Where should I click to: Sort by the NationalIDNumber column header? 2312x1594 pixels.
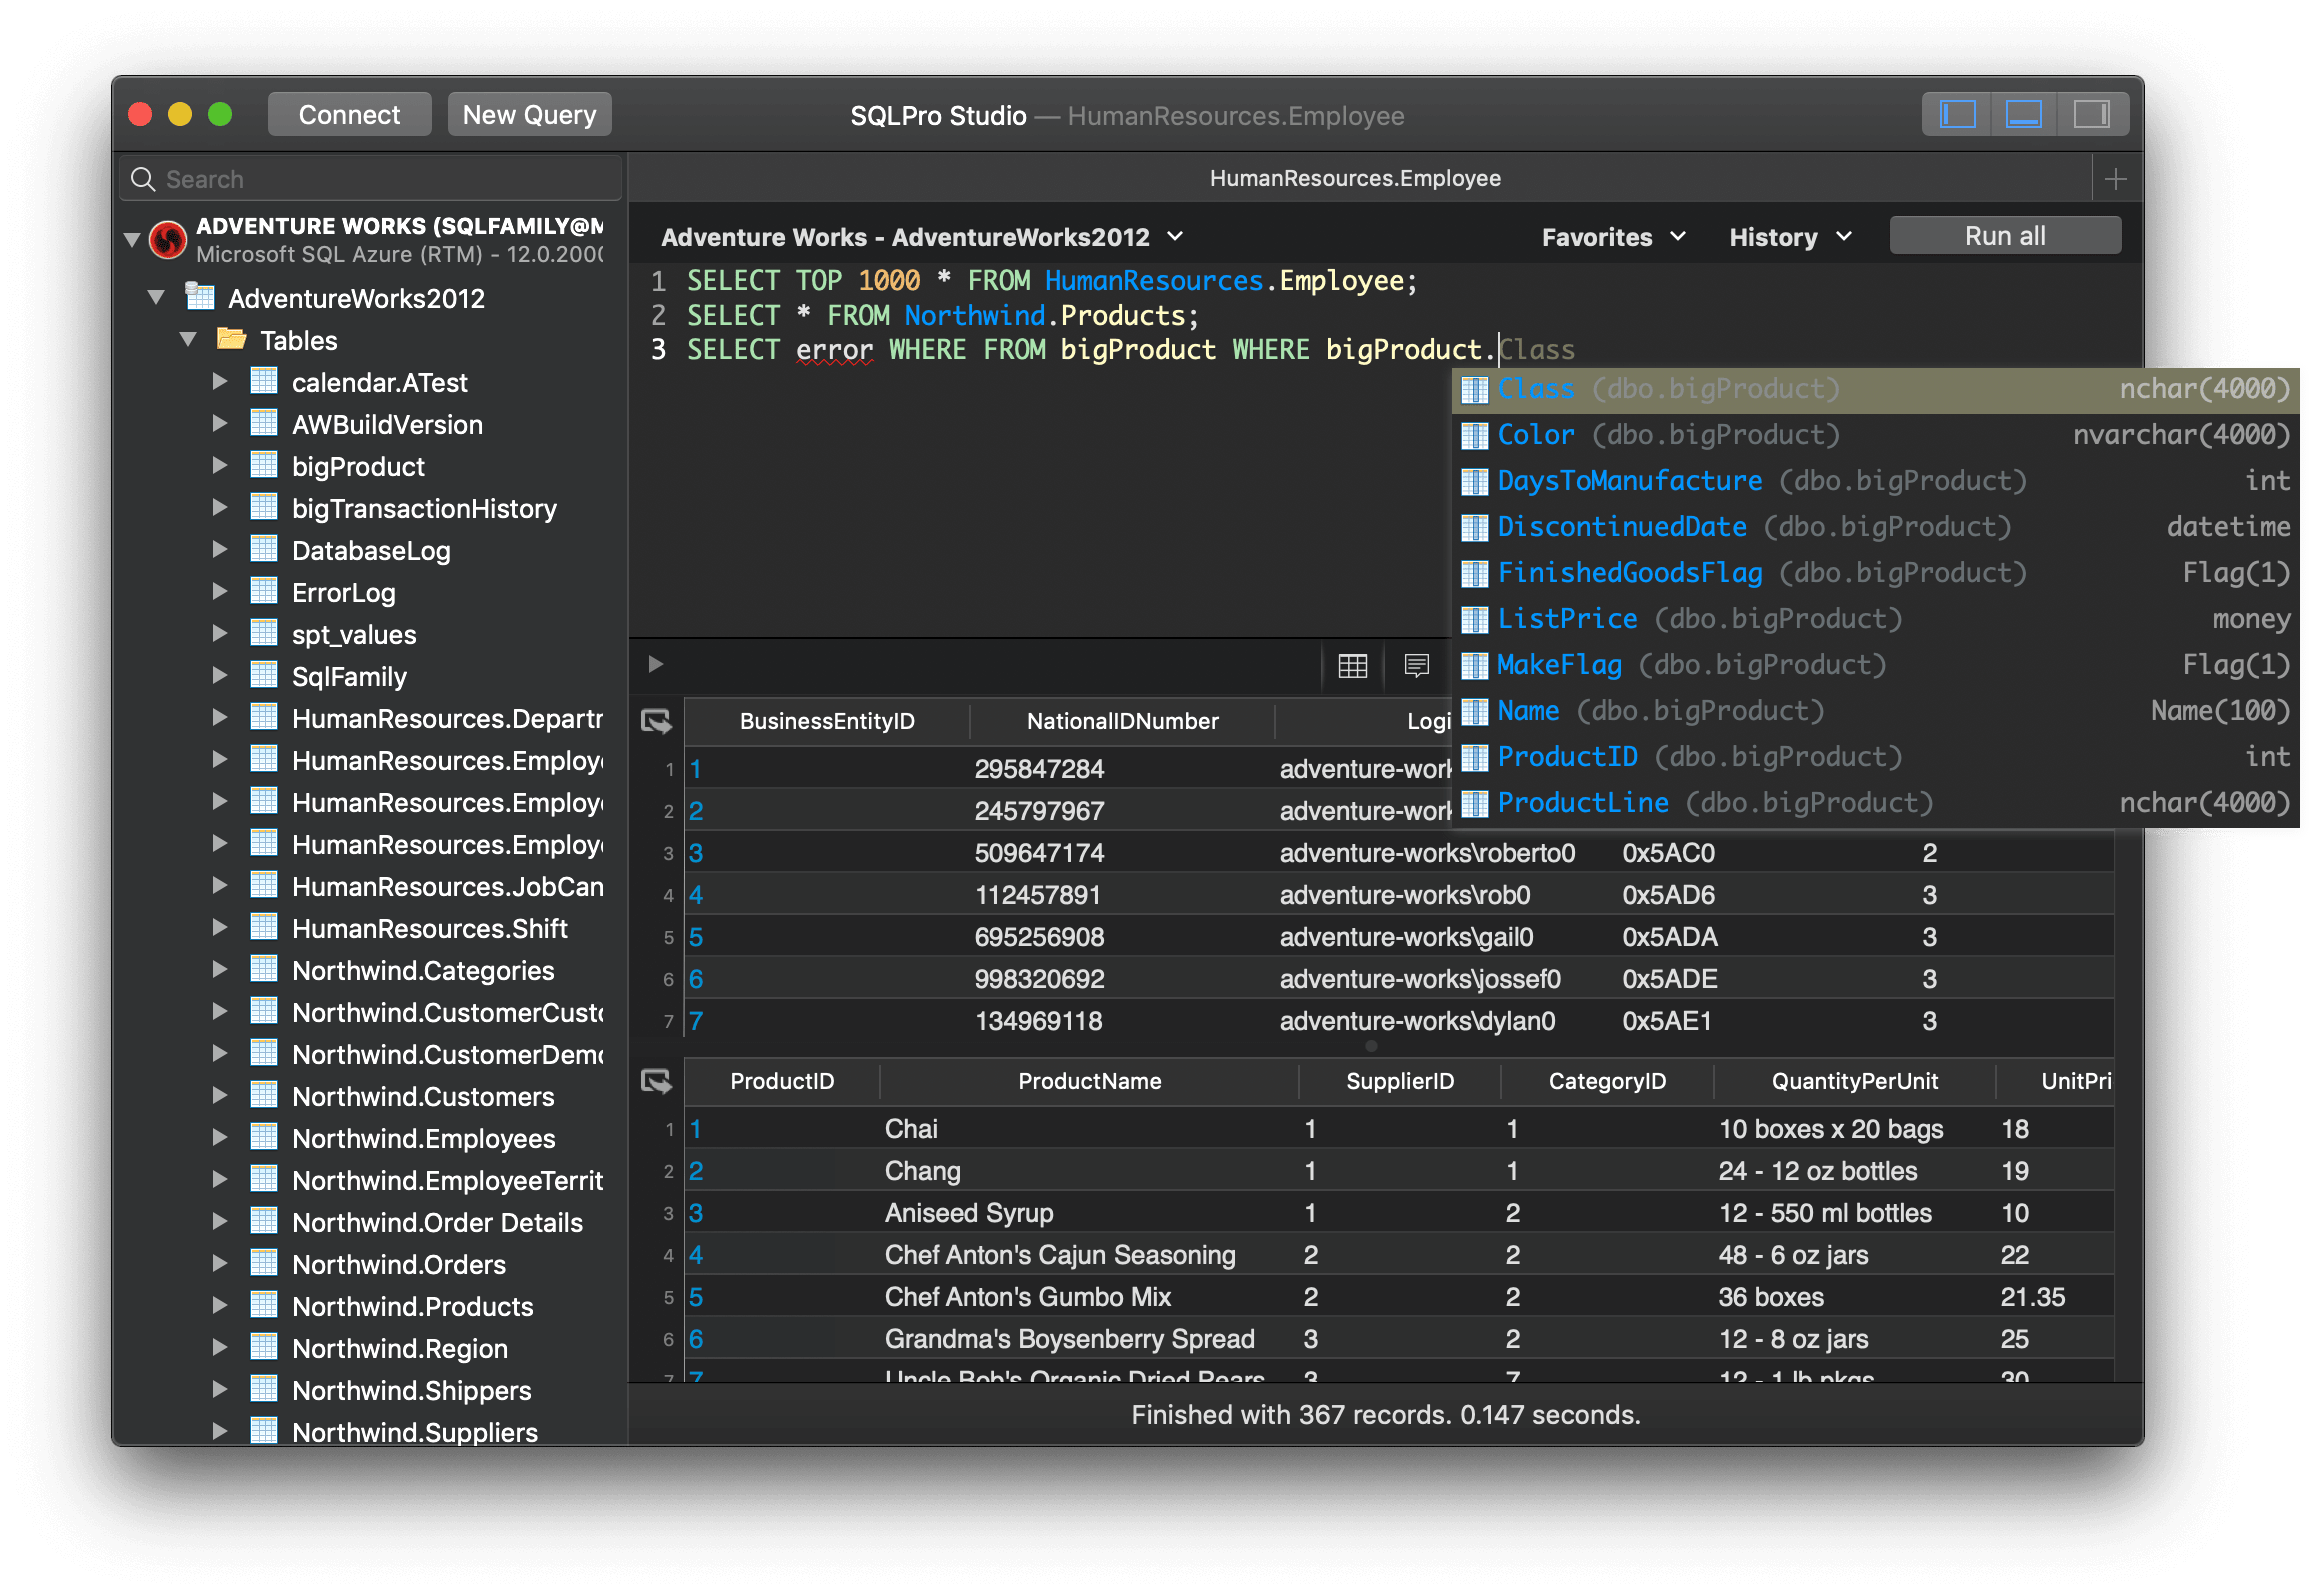click(x=1122, y=721)
